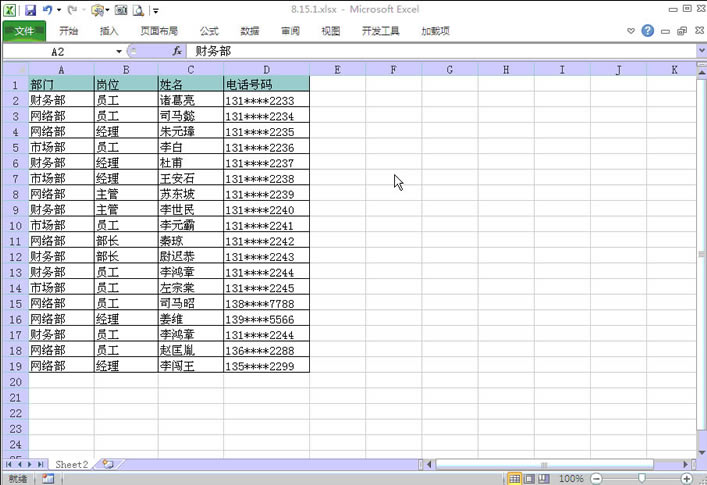
Task: Click the Insert Function fx button
Action: coord(177,51)
